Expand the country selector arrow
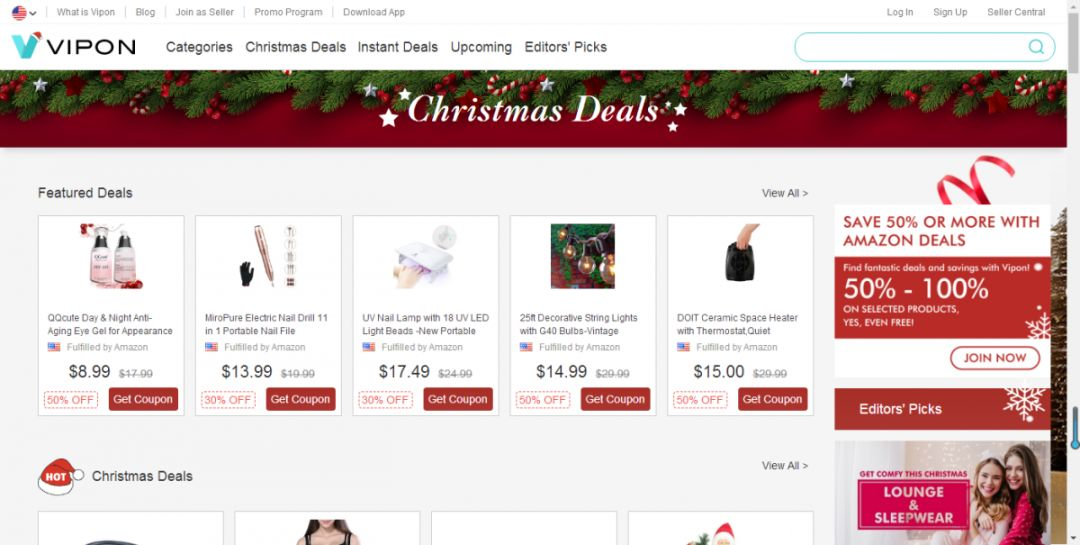Viewport: 1080px width, 545px height. click(x=32, y=13)
